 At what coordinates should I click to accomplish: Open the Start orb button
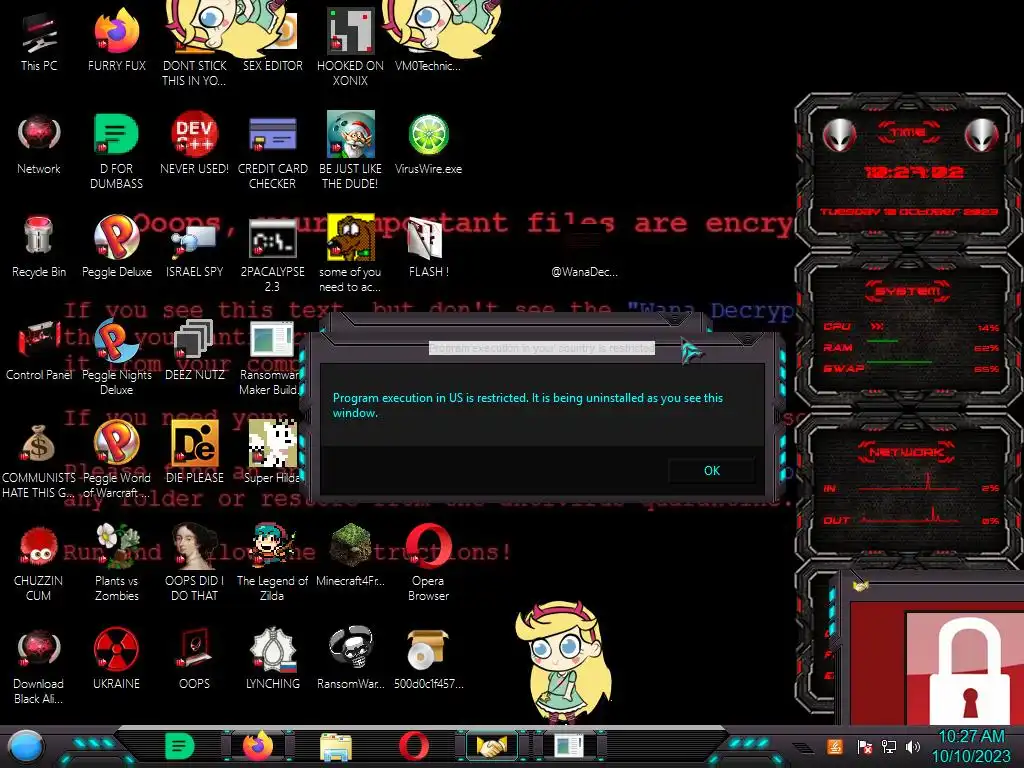(25, 746)
